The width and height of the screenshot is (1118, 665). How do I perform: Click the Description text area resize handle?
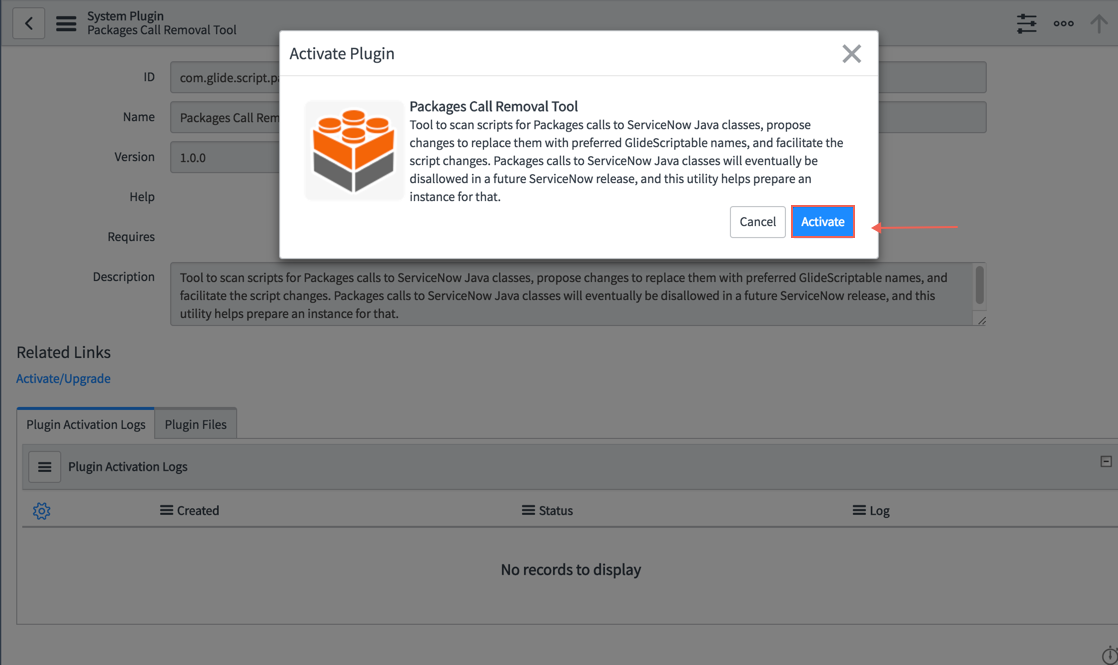click(981, 321)
